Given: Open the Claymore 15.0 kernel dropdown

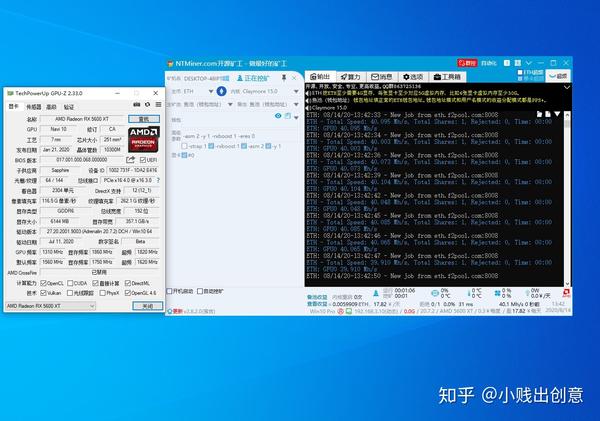Looking at the screenshot, I should coord(296,91).
